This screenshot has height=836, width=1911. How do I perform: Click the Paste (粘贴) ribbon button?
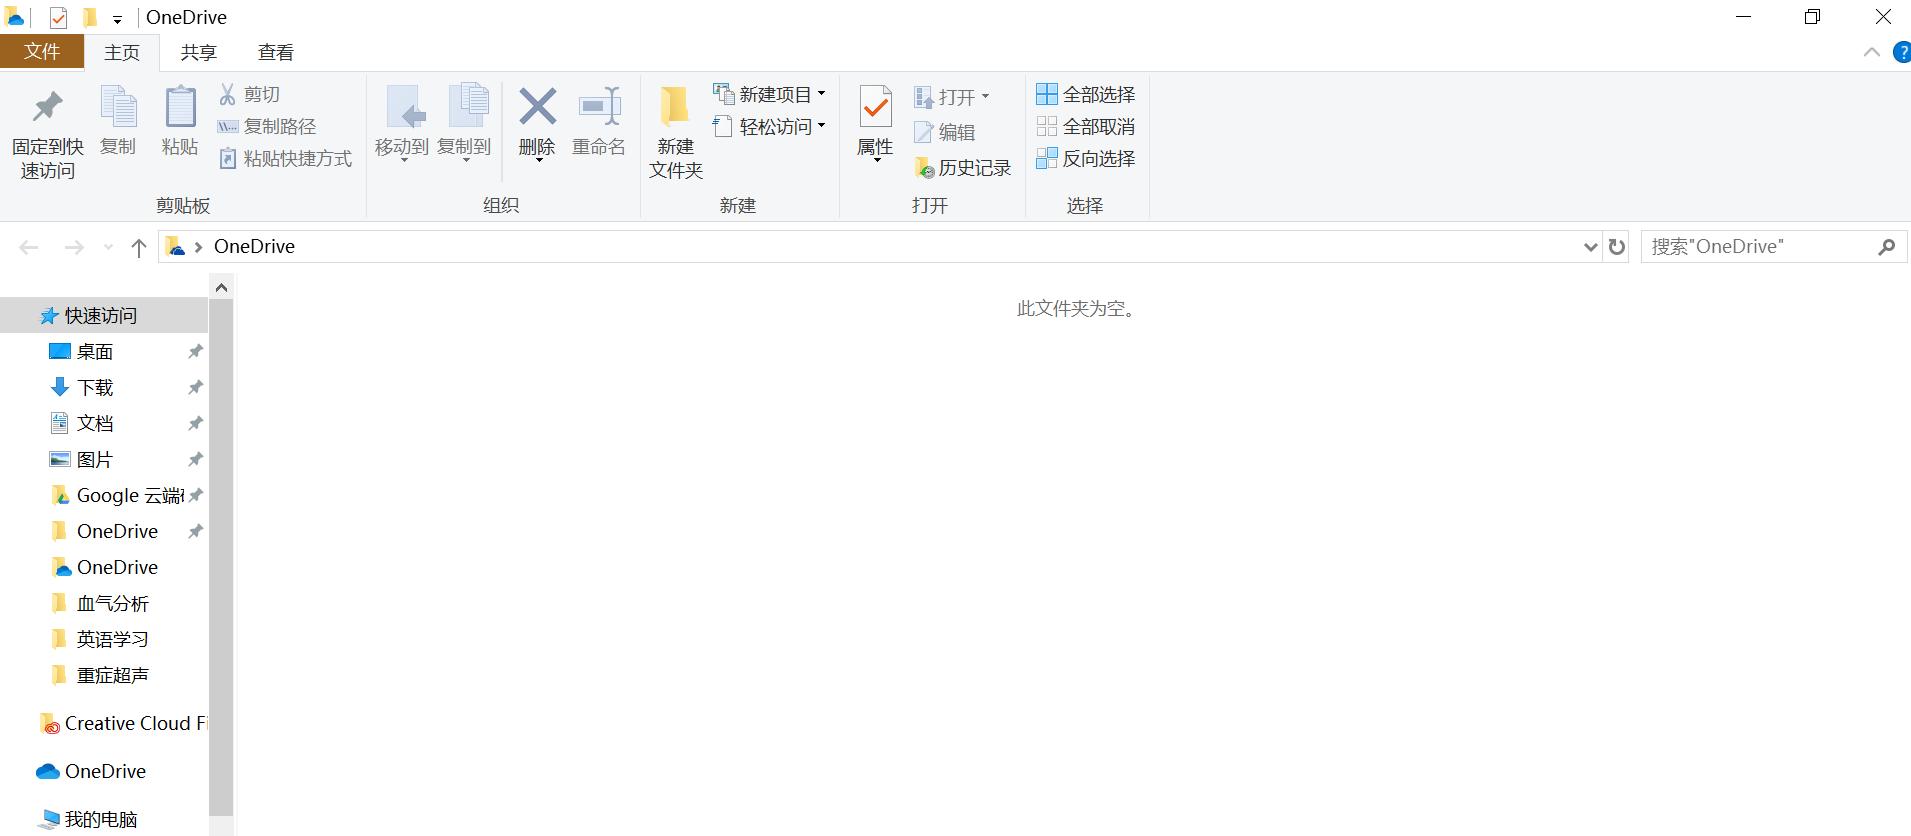[180, 122]
